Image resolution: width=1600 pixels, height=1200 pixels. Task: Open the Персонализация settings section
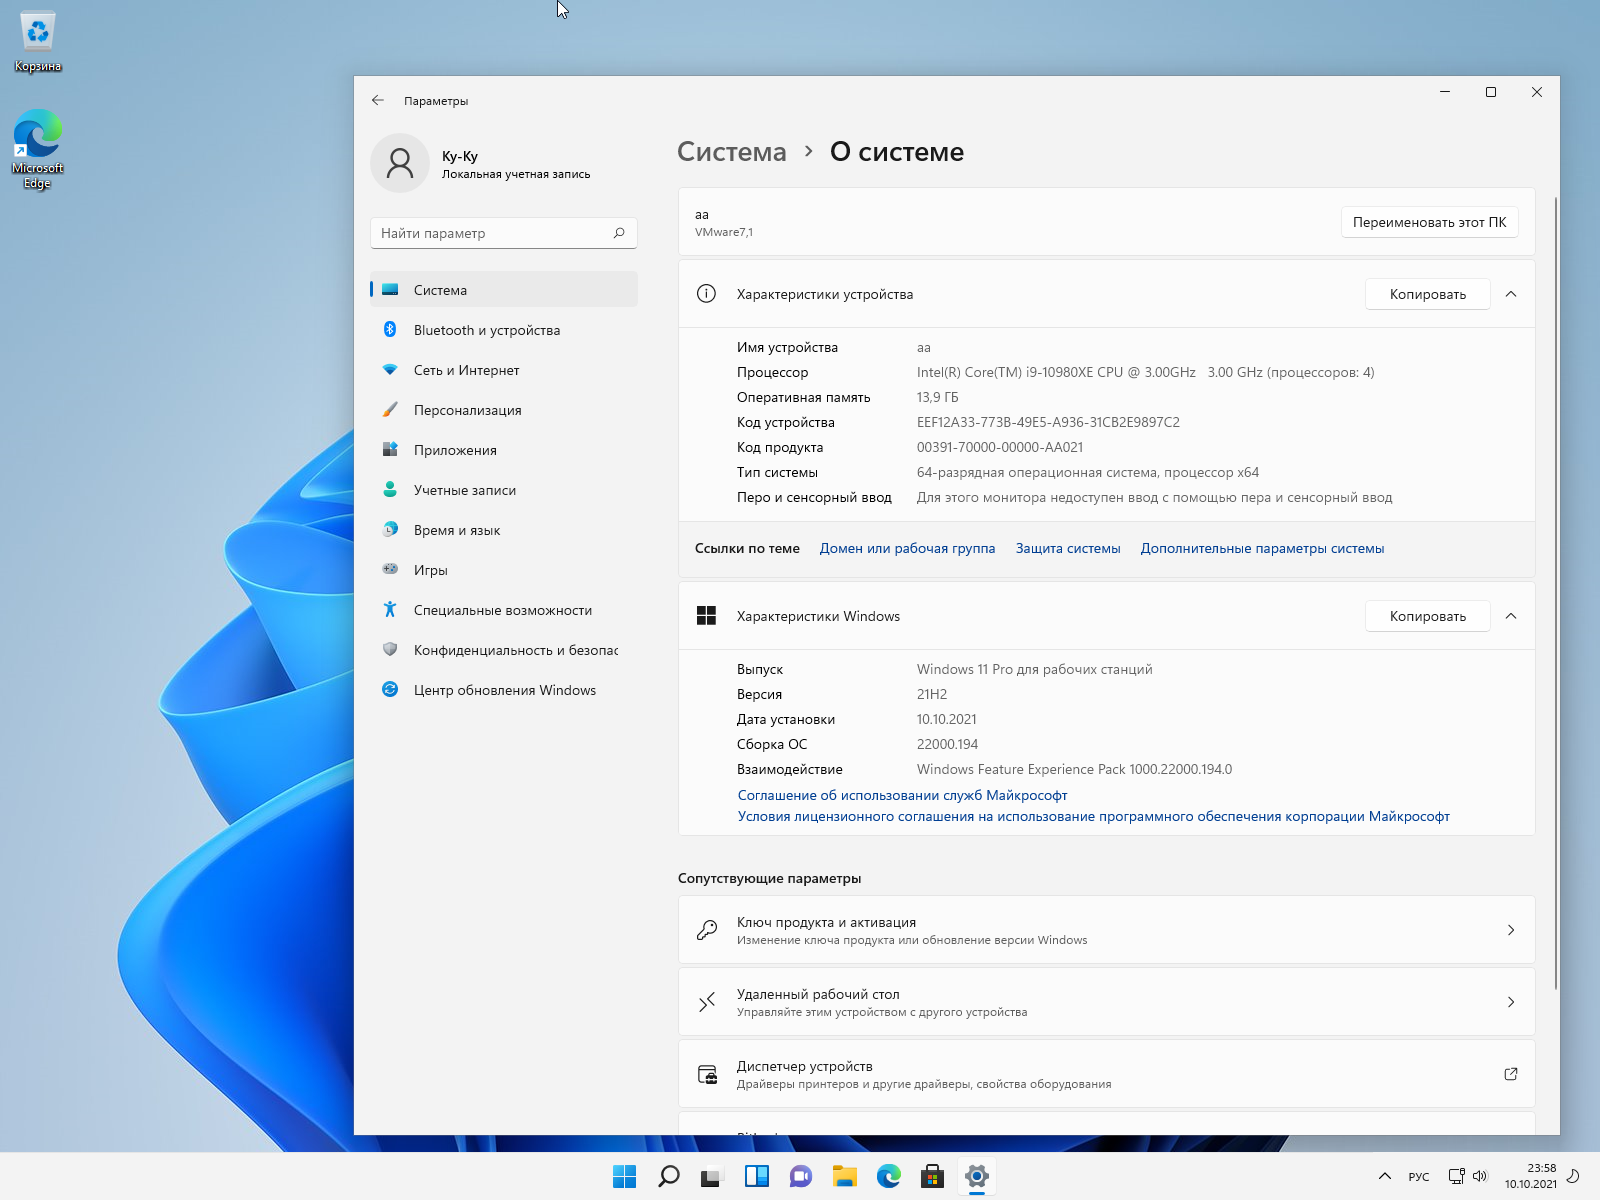point(467,410)
